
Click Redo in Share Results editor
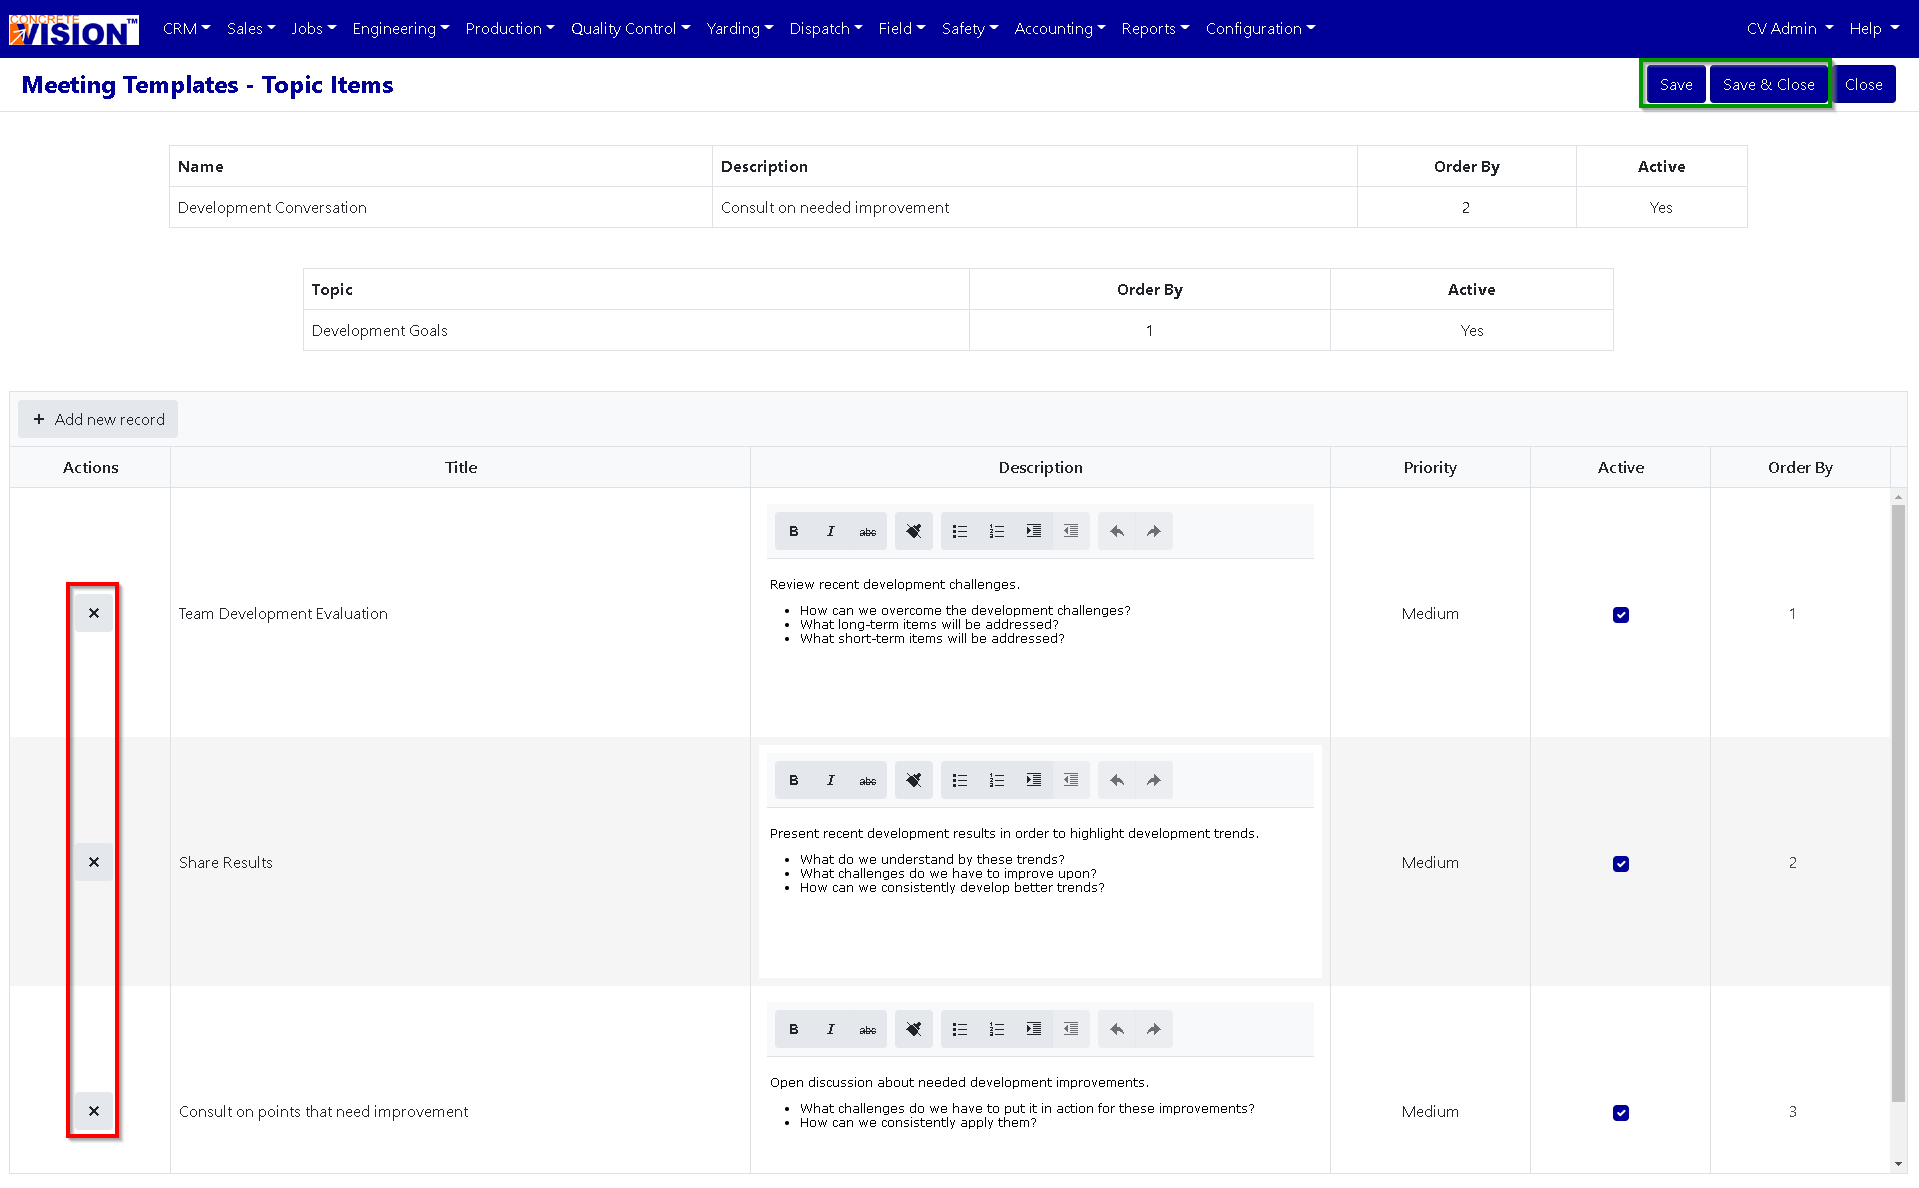click(x=1154, y=780)
